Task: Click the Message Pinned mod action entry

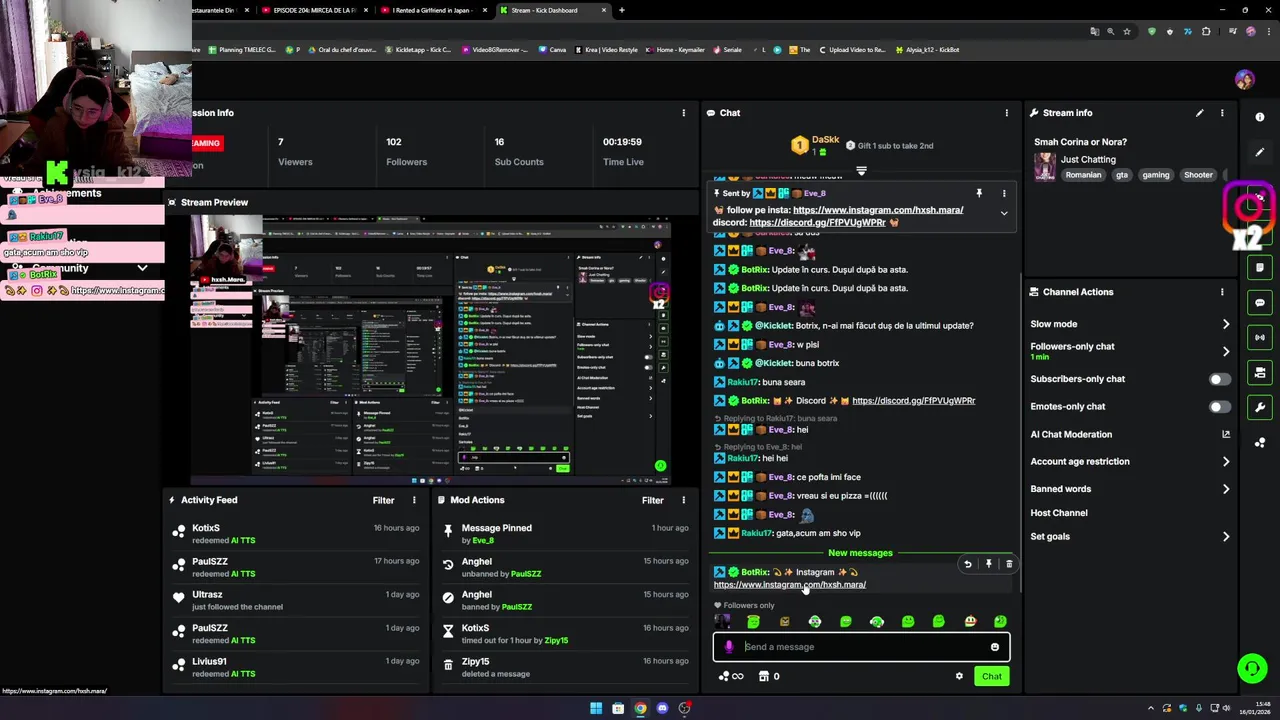Action: [x=565, y=534]
